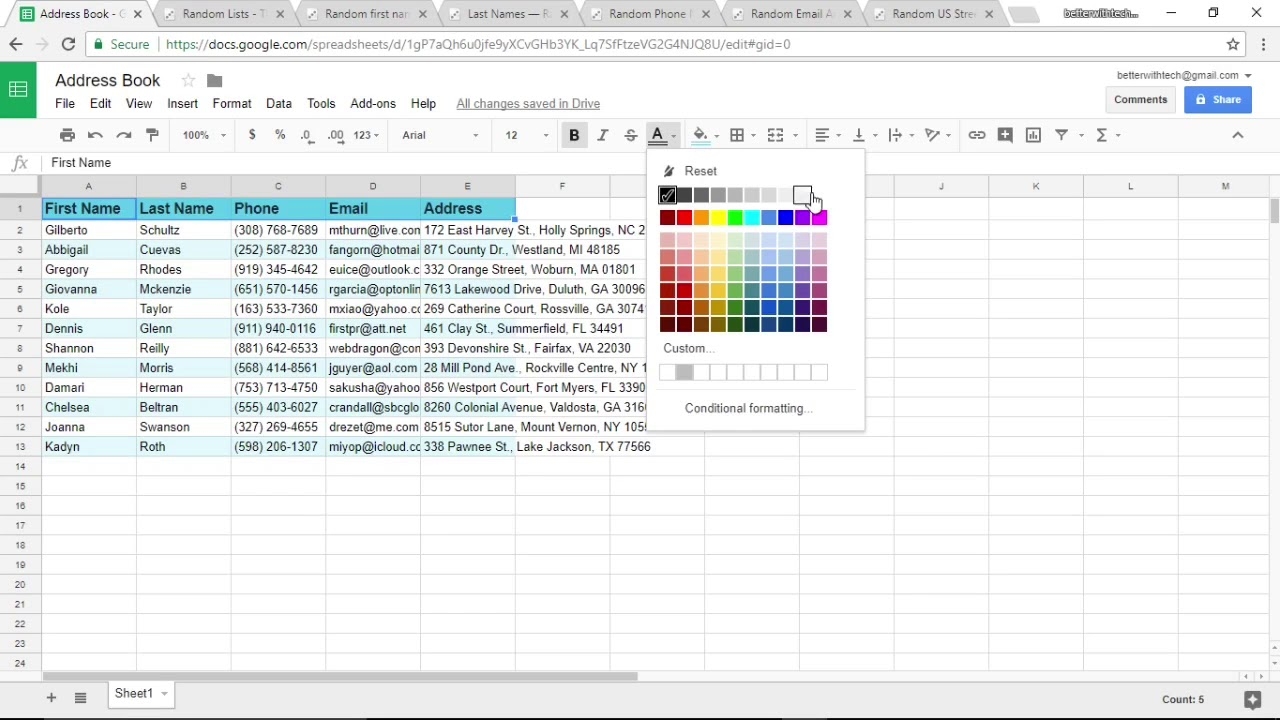Open the Borders tool icon
The height and width of the screenshot is (720, 1280).
737,135
